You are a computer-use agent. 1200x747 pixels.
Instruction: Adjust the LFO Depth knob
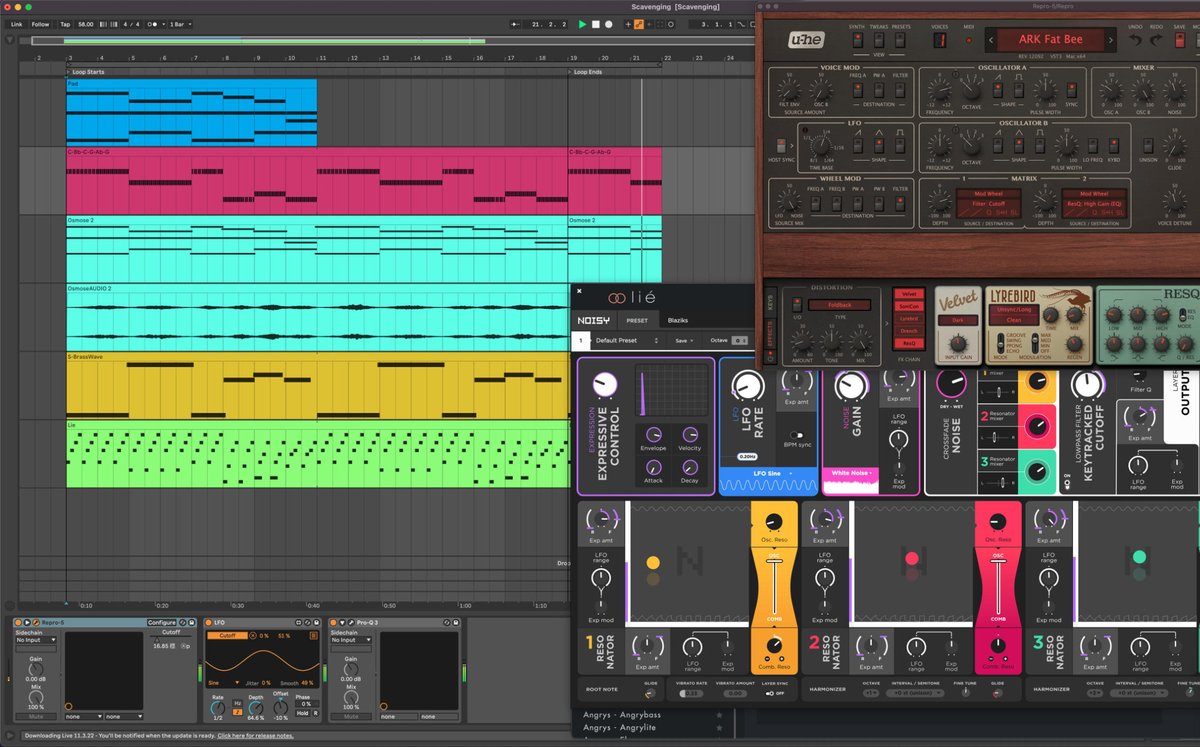(x=256, y=708)
